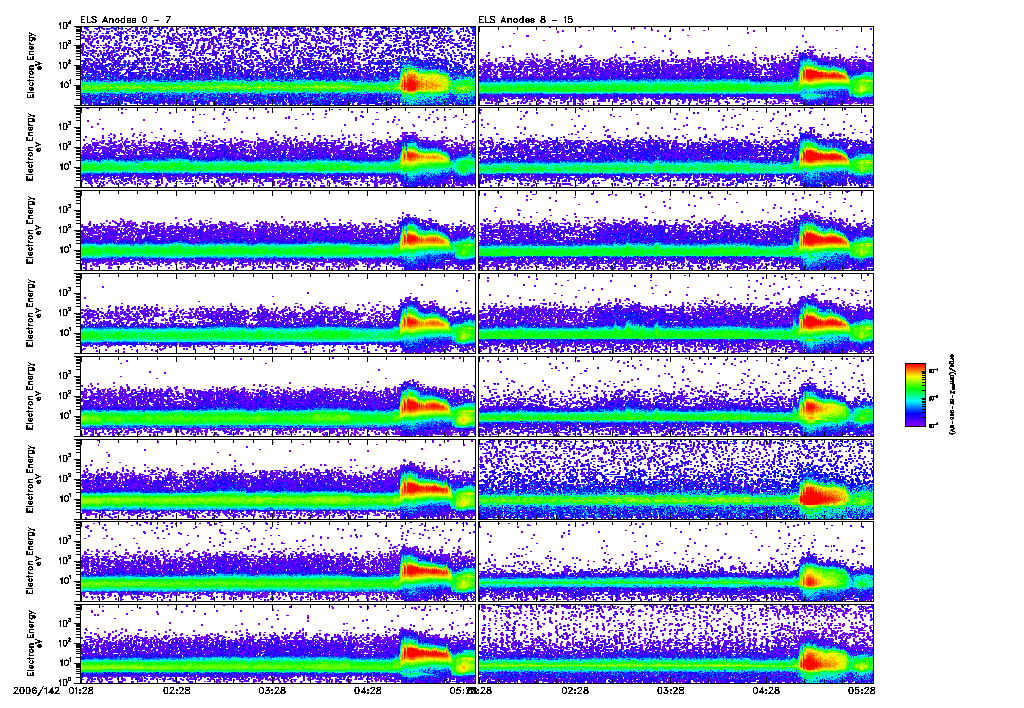The height and width of the screenshot is (708, 1024).
Task: Click the eighth row's "Electron Energy eV" axis label
Action: tap(33, 644)
